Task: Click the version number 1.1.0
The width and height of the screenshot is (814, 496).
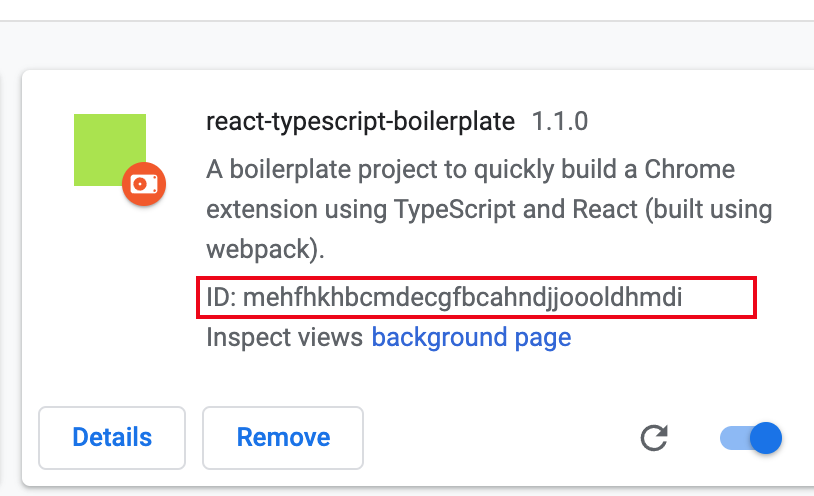Action: 560,122
